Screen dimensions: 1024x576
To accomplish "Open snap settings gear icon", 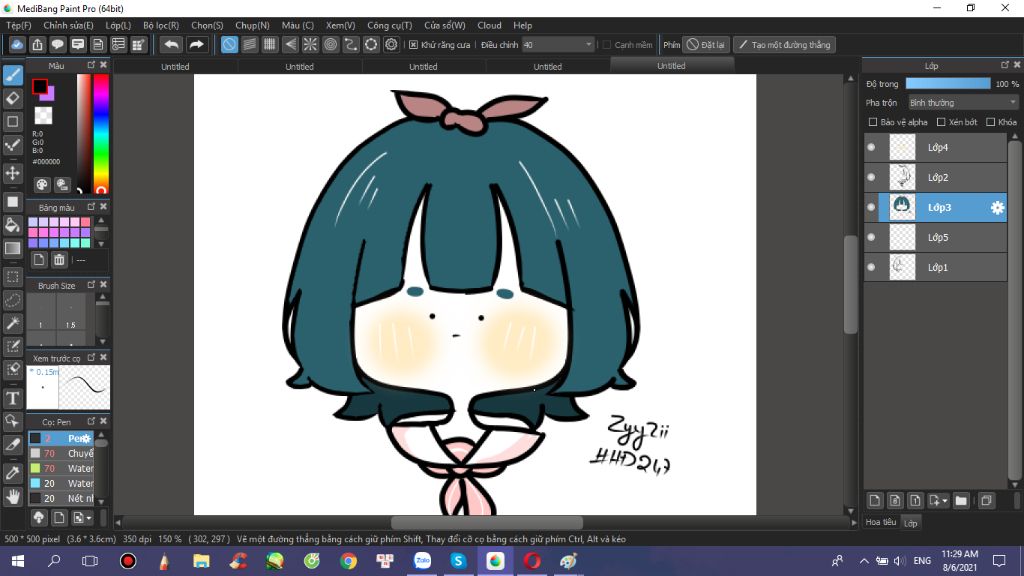I will pos(391,44).
